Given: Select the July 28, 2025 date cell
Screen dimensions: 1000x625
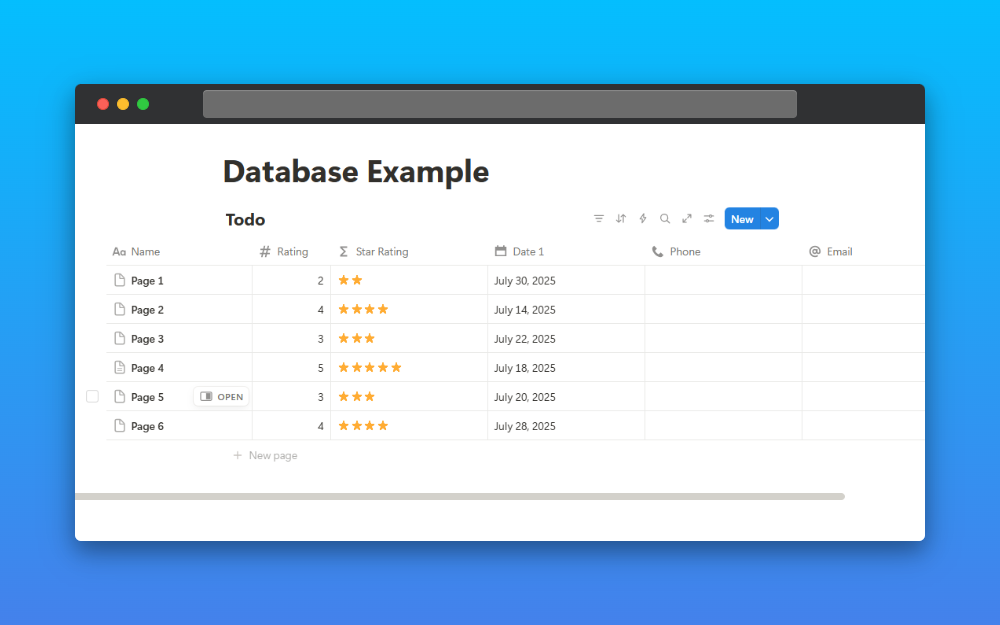Looking at the screenshot, I should 566,426.
